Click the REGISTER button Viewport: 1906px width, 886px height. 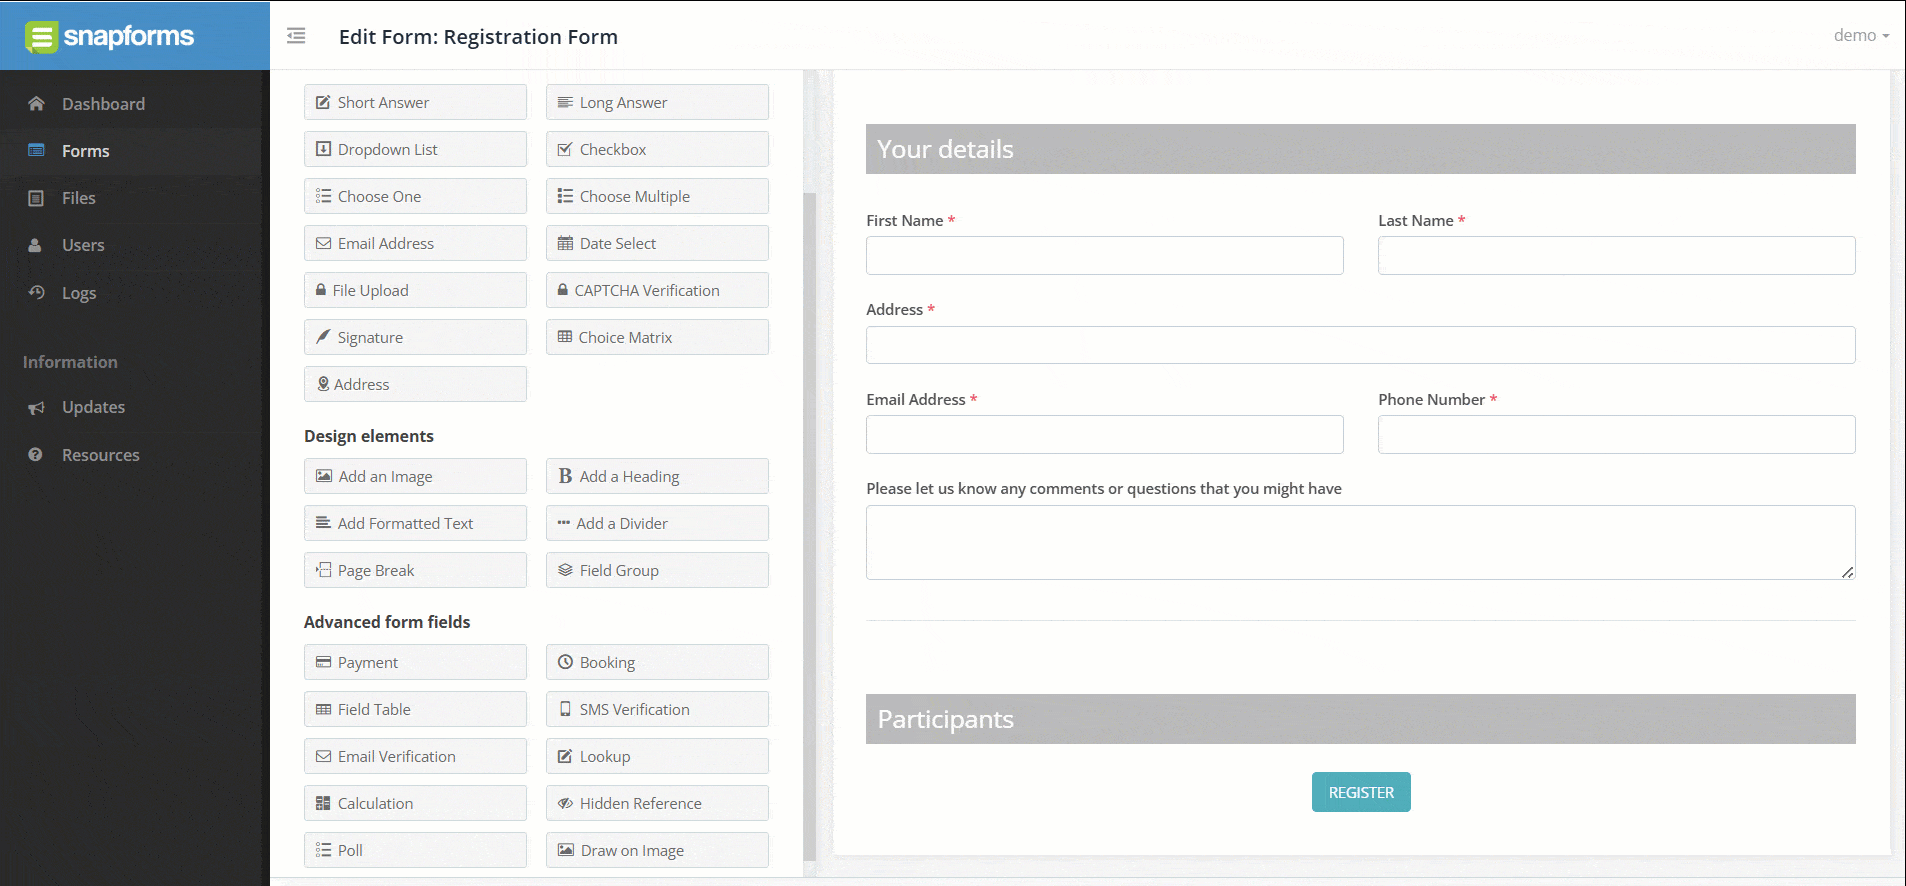(x=1361, y=792)
